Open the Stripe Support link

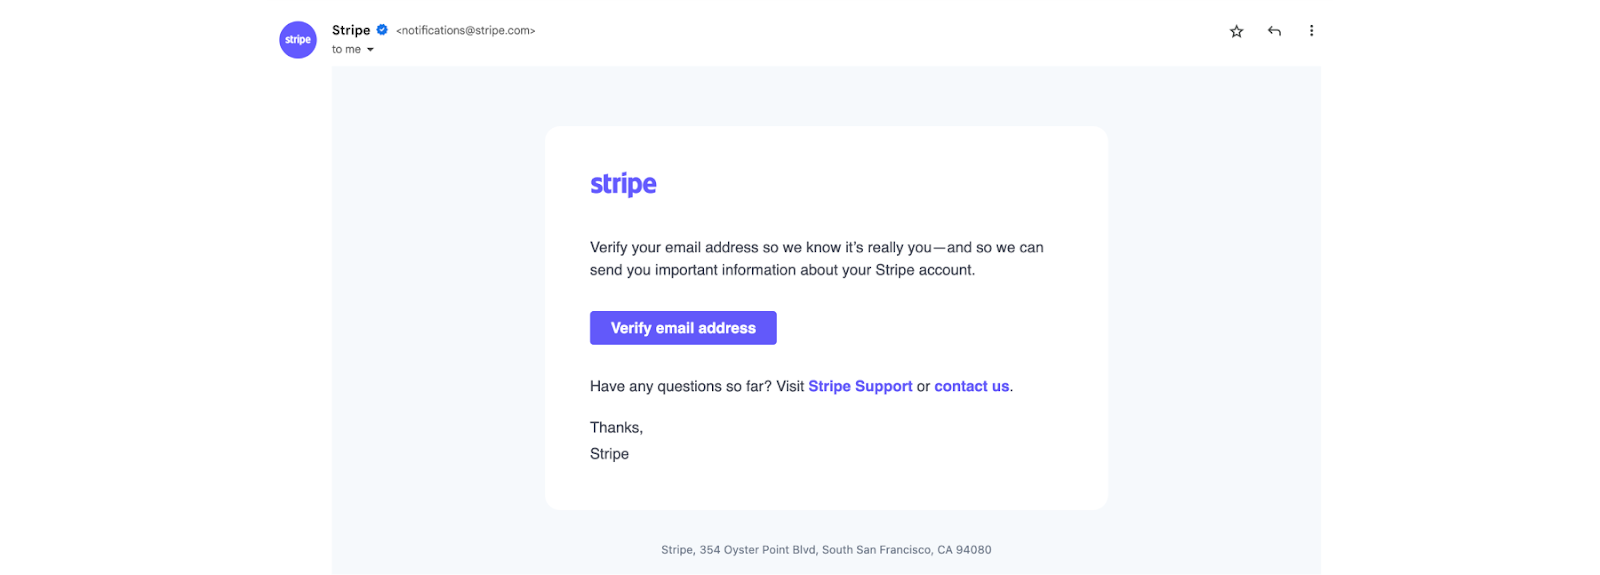click(x=860, y=386)
